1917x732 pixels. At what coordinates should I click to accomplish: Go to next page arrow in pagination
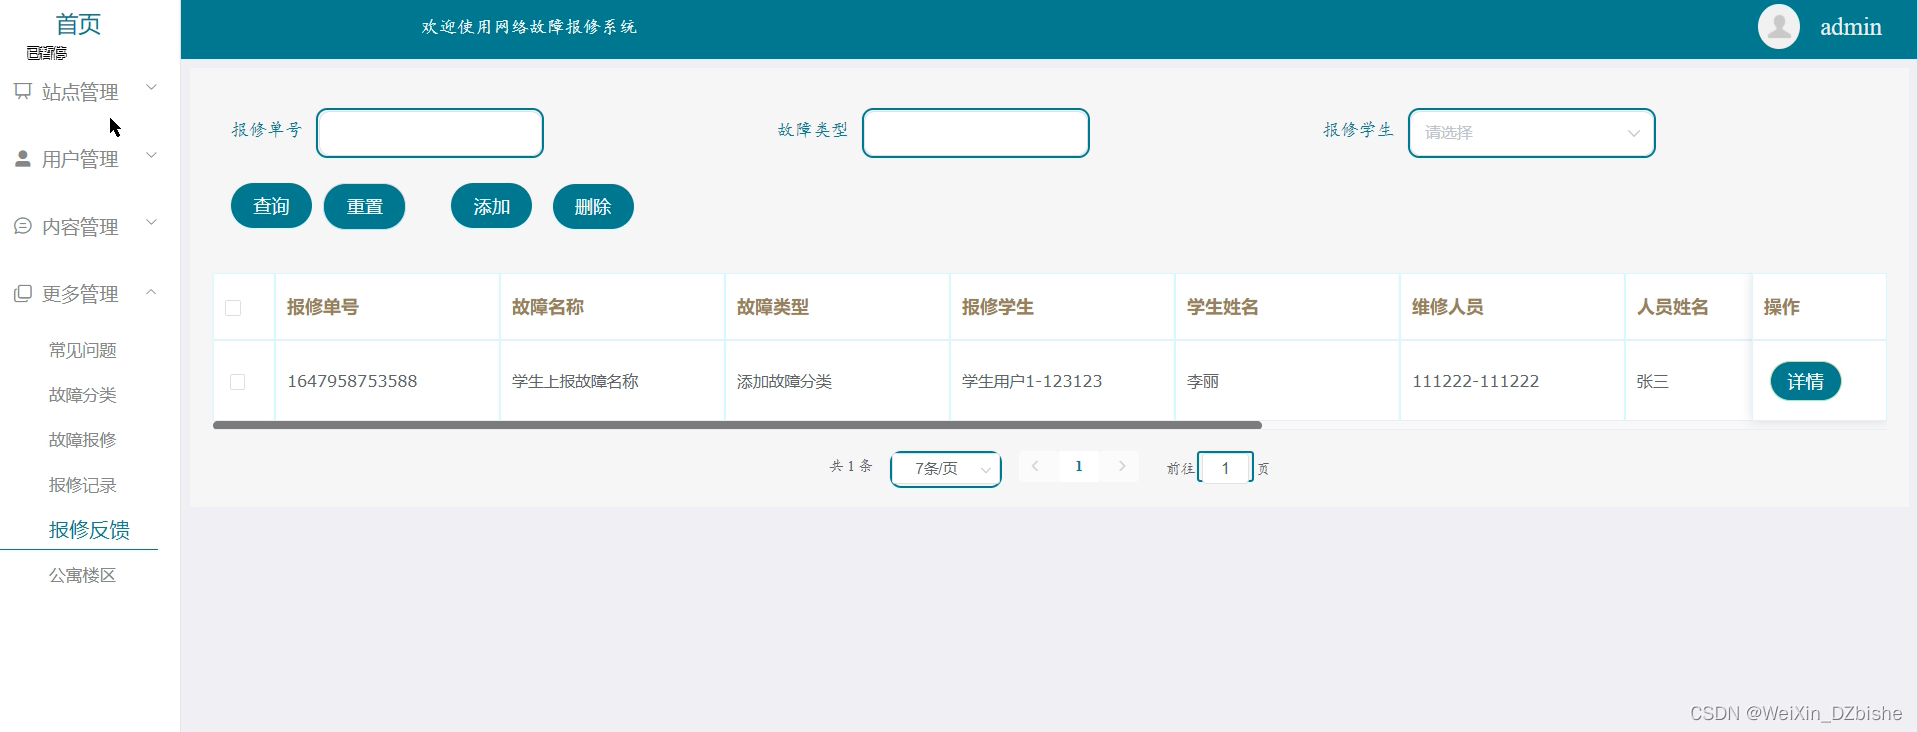click(1122, 466)
